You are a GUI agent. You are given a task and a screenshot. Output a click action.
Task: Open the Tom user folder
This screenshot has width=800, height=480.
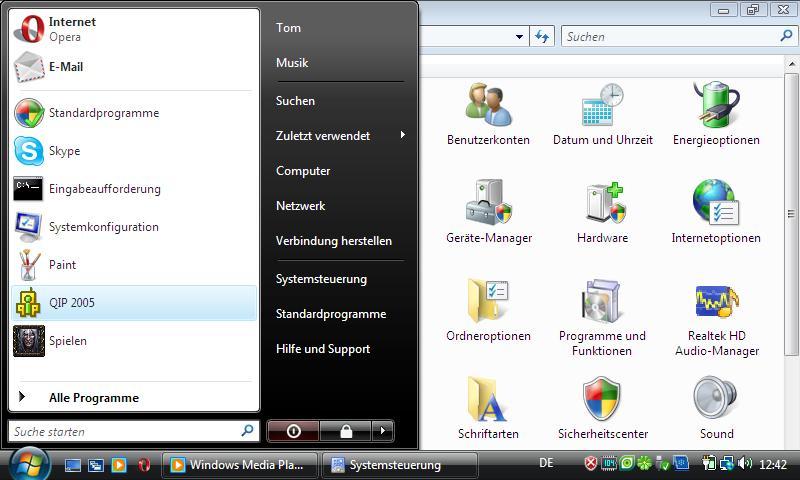pyautogui.click(x=288, y=28)
